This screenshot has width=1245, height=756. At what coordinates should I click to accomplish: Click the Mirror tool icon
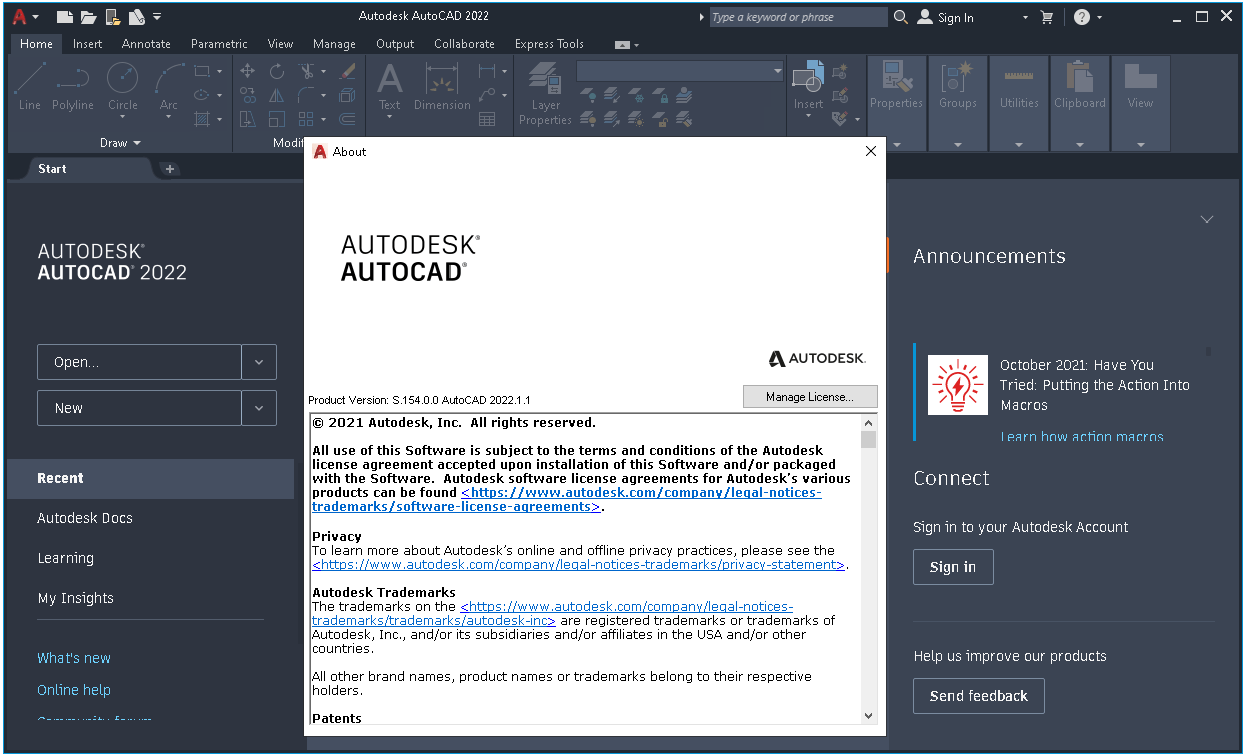277,95
